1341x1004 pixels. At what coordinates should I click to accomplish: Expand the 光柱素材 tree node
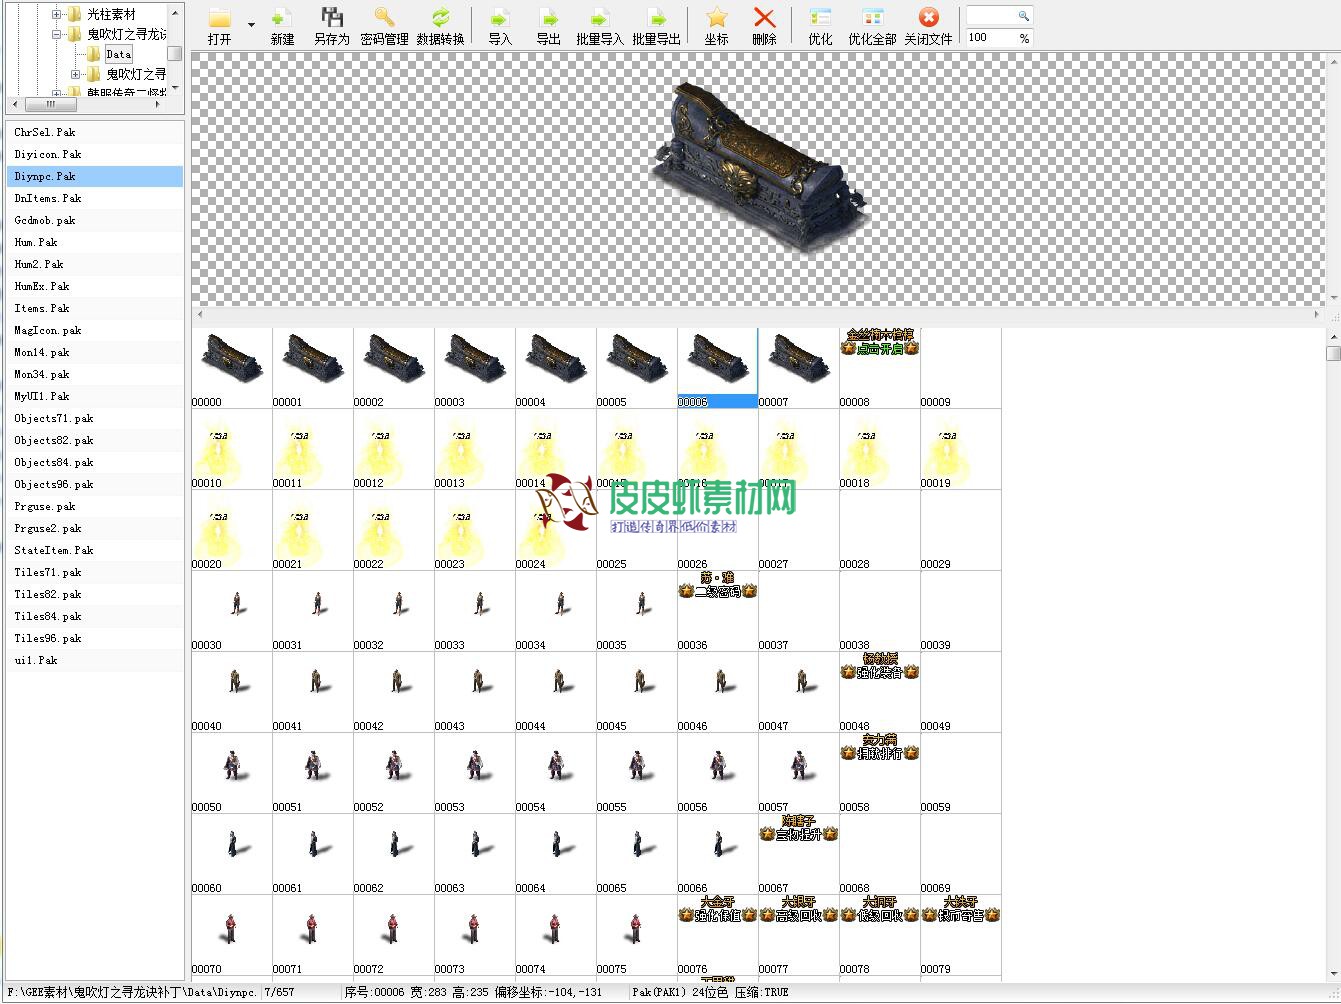pyautogui.click(x=57, y=14)
